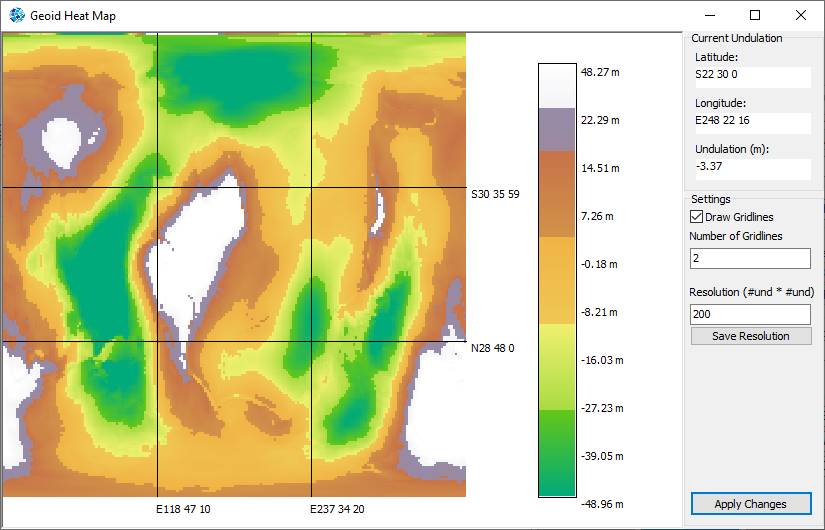Click the purple band of the color legend

pos(557,130)
